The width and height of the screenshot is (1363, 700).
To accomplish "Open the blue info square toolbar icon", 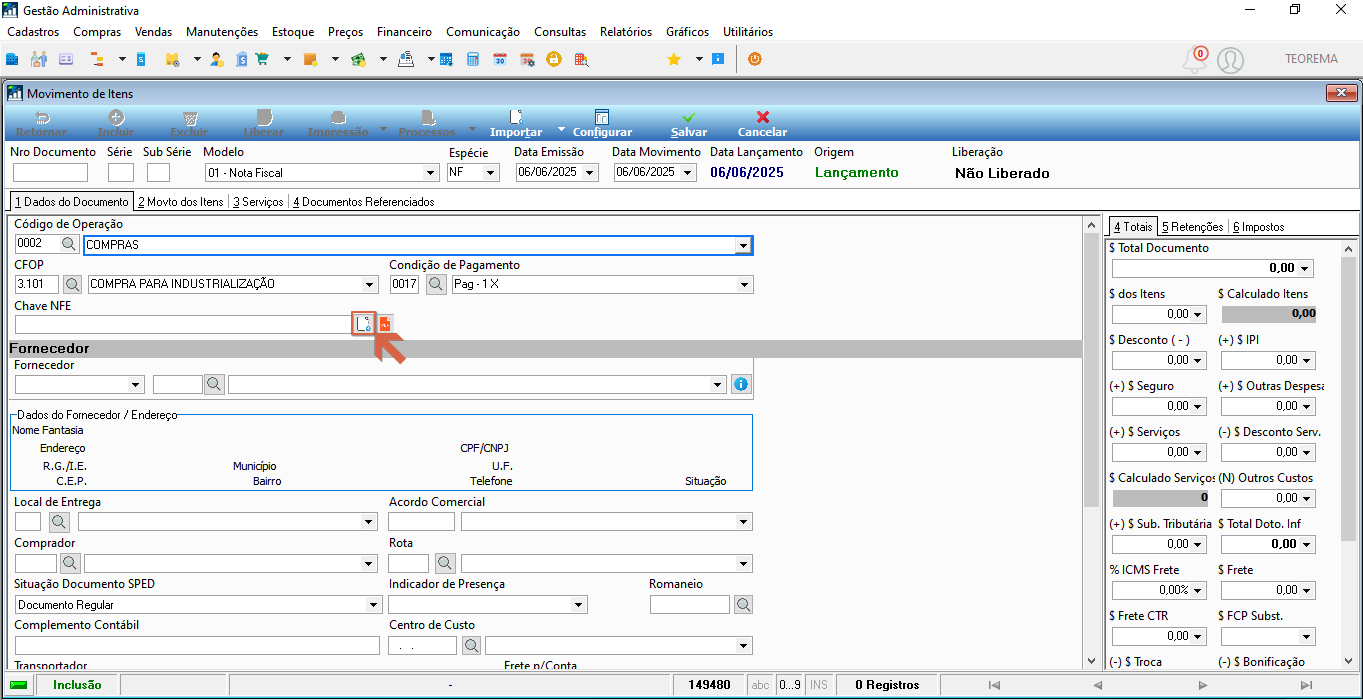I will [717, 59].
